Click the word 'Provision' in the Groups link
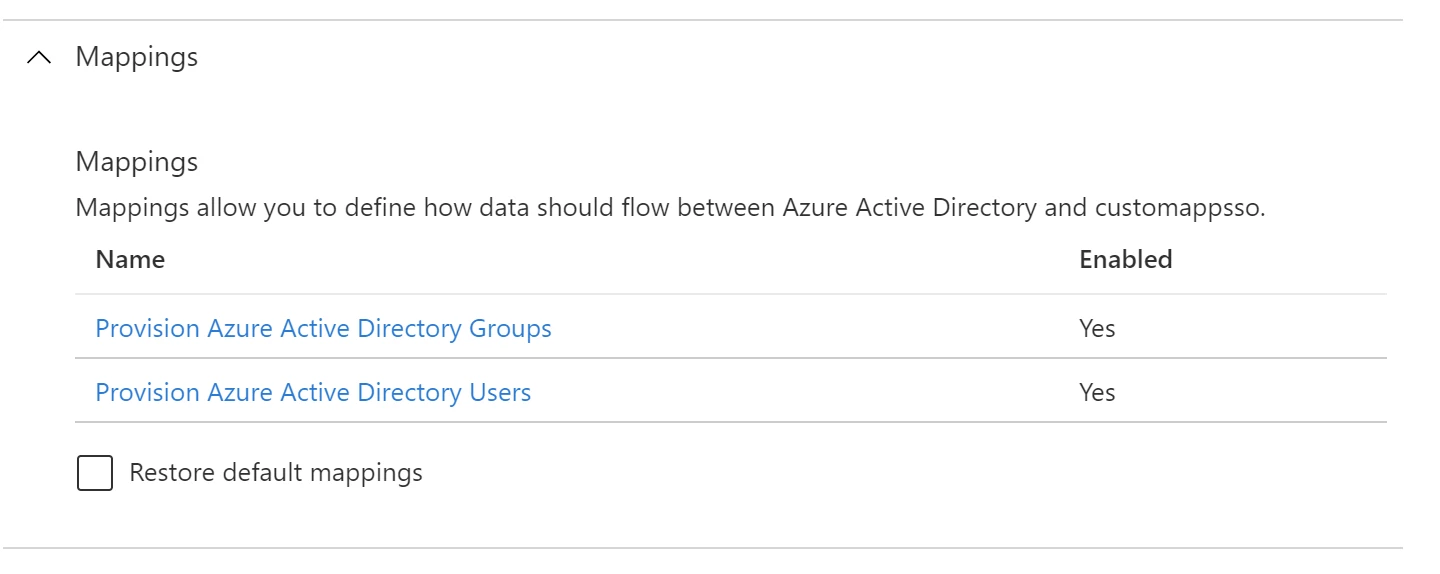 (x=147, y=328)
